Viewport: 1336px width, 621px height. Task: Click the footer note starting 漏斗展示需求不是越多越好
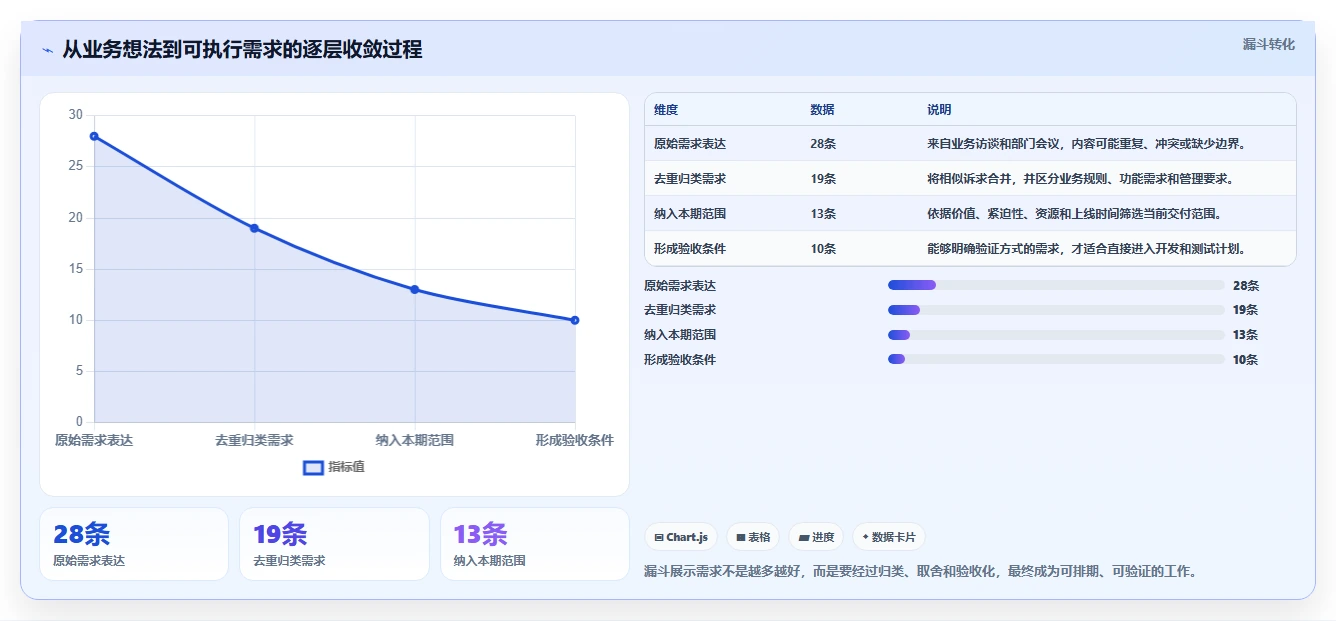coord(920,572)
